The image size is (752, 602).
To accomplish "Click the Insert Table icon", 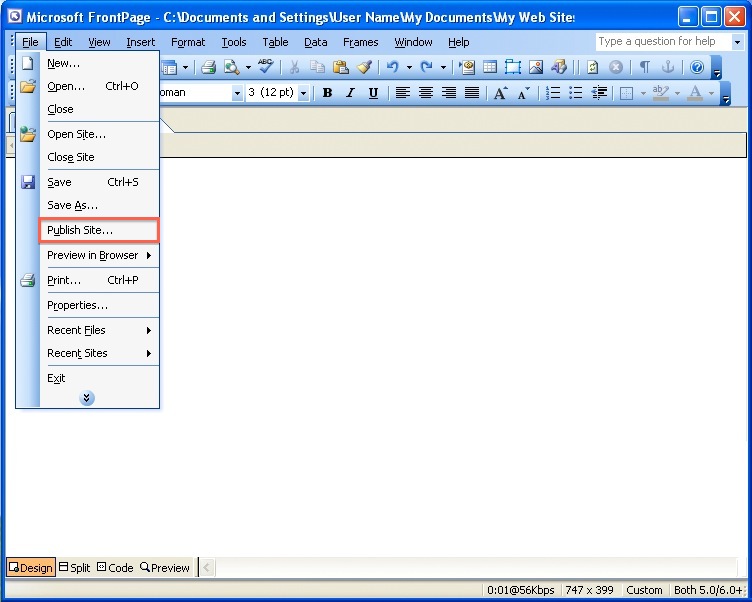I will tap(490, 67).
